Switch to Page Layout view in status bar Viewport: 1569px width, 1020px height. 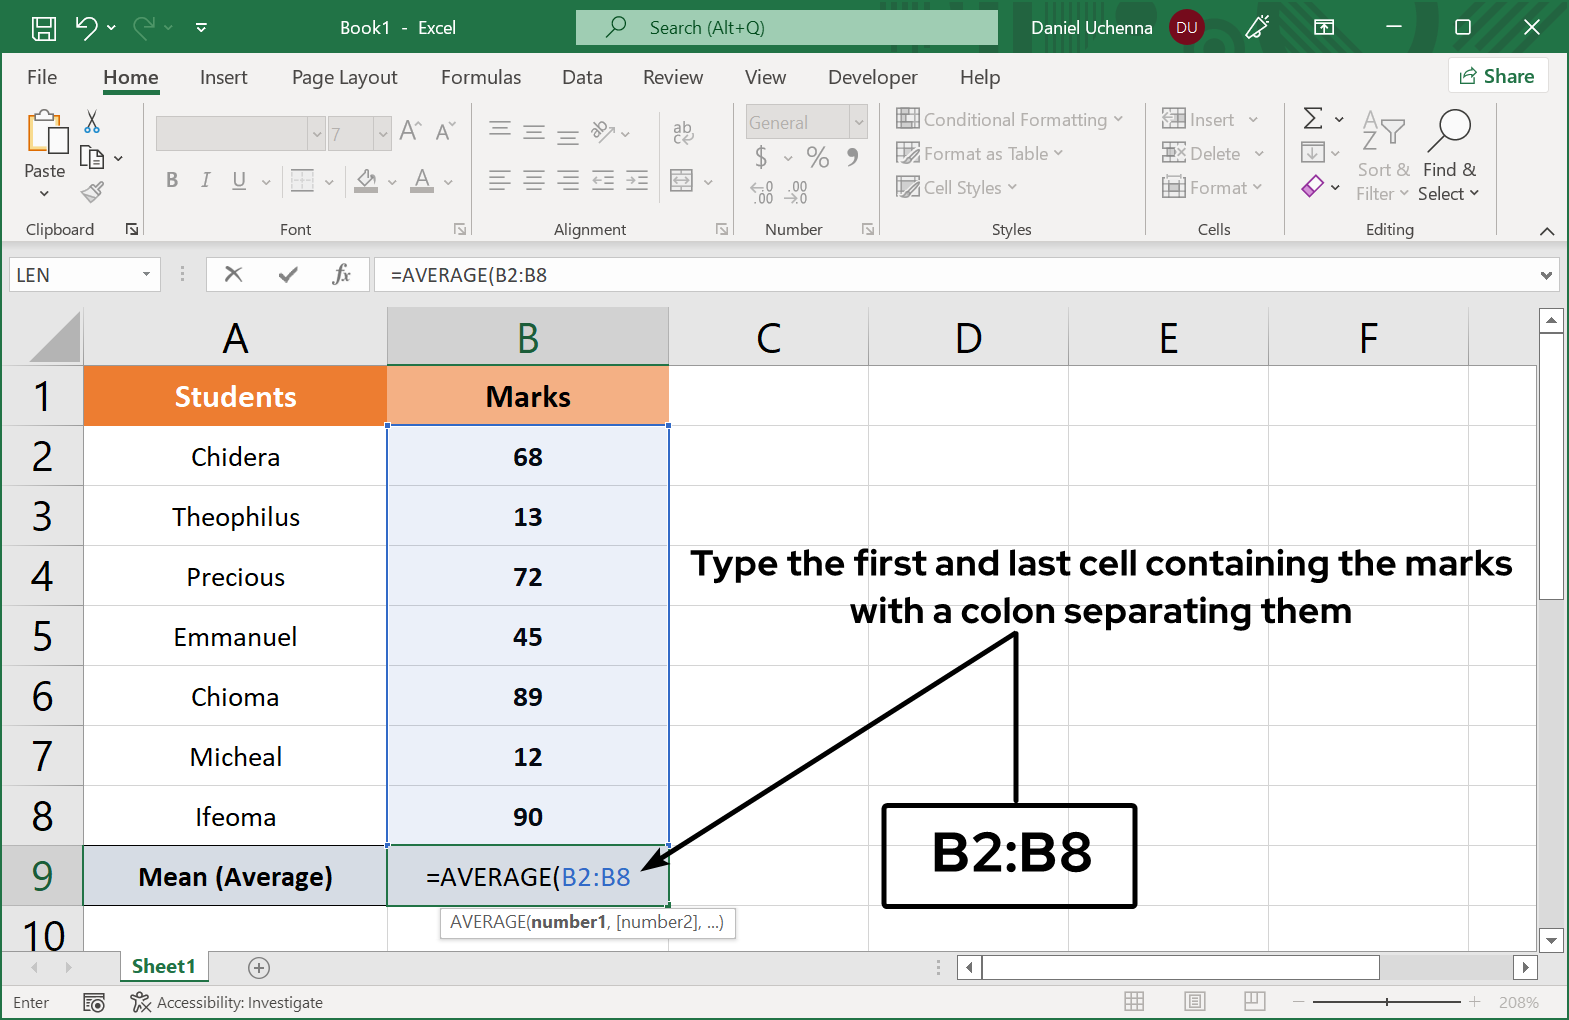pos(1194,1001)
